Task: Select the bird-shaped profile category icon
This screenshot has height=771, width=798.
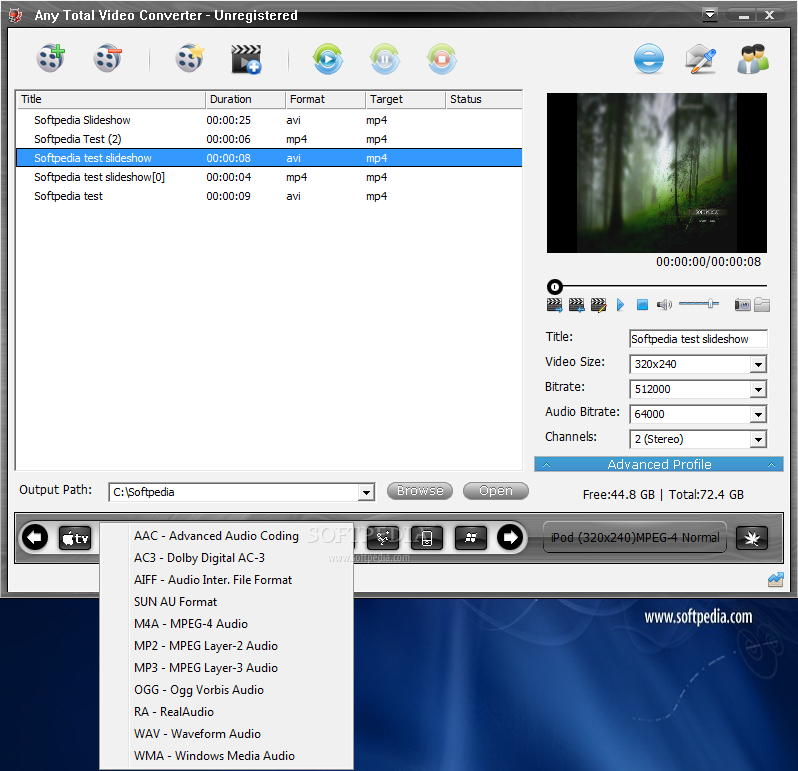Action: (383, 538)
